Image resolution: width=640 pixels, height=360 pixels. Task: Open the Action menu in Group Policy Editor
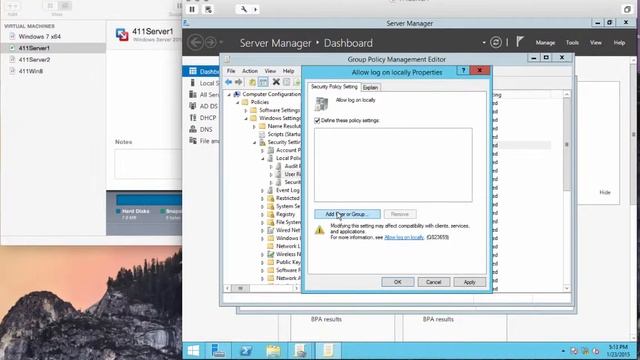pyautogui.click(x=250, y=71)
